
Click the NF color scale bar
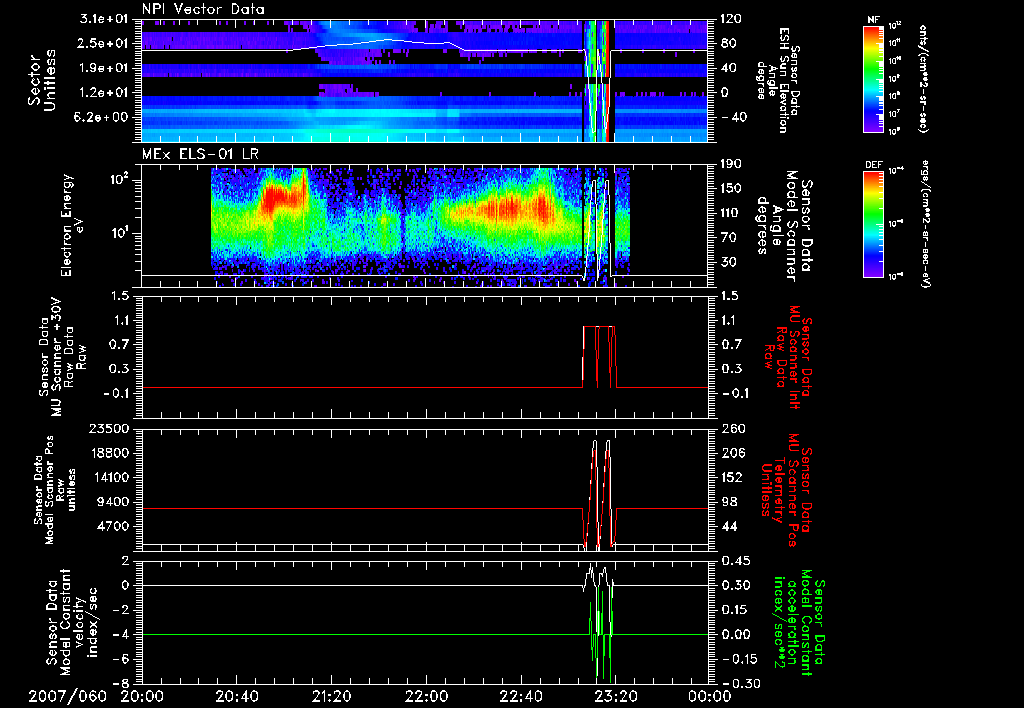[x=873, y=78]
